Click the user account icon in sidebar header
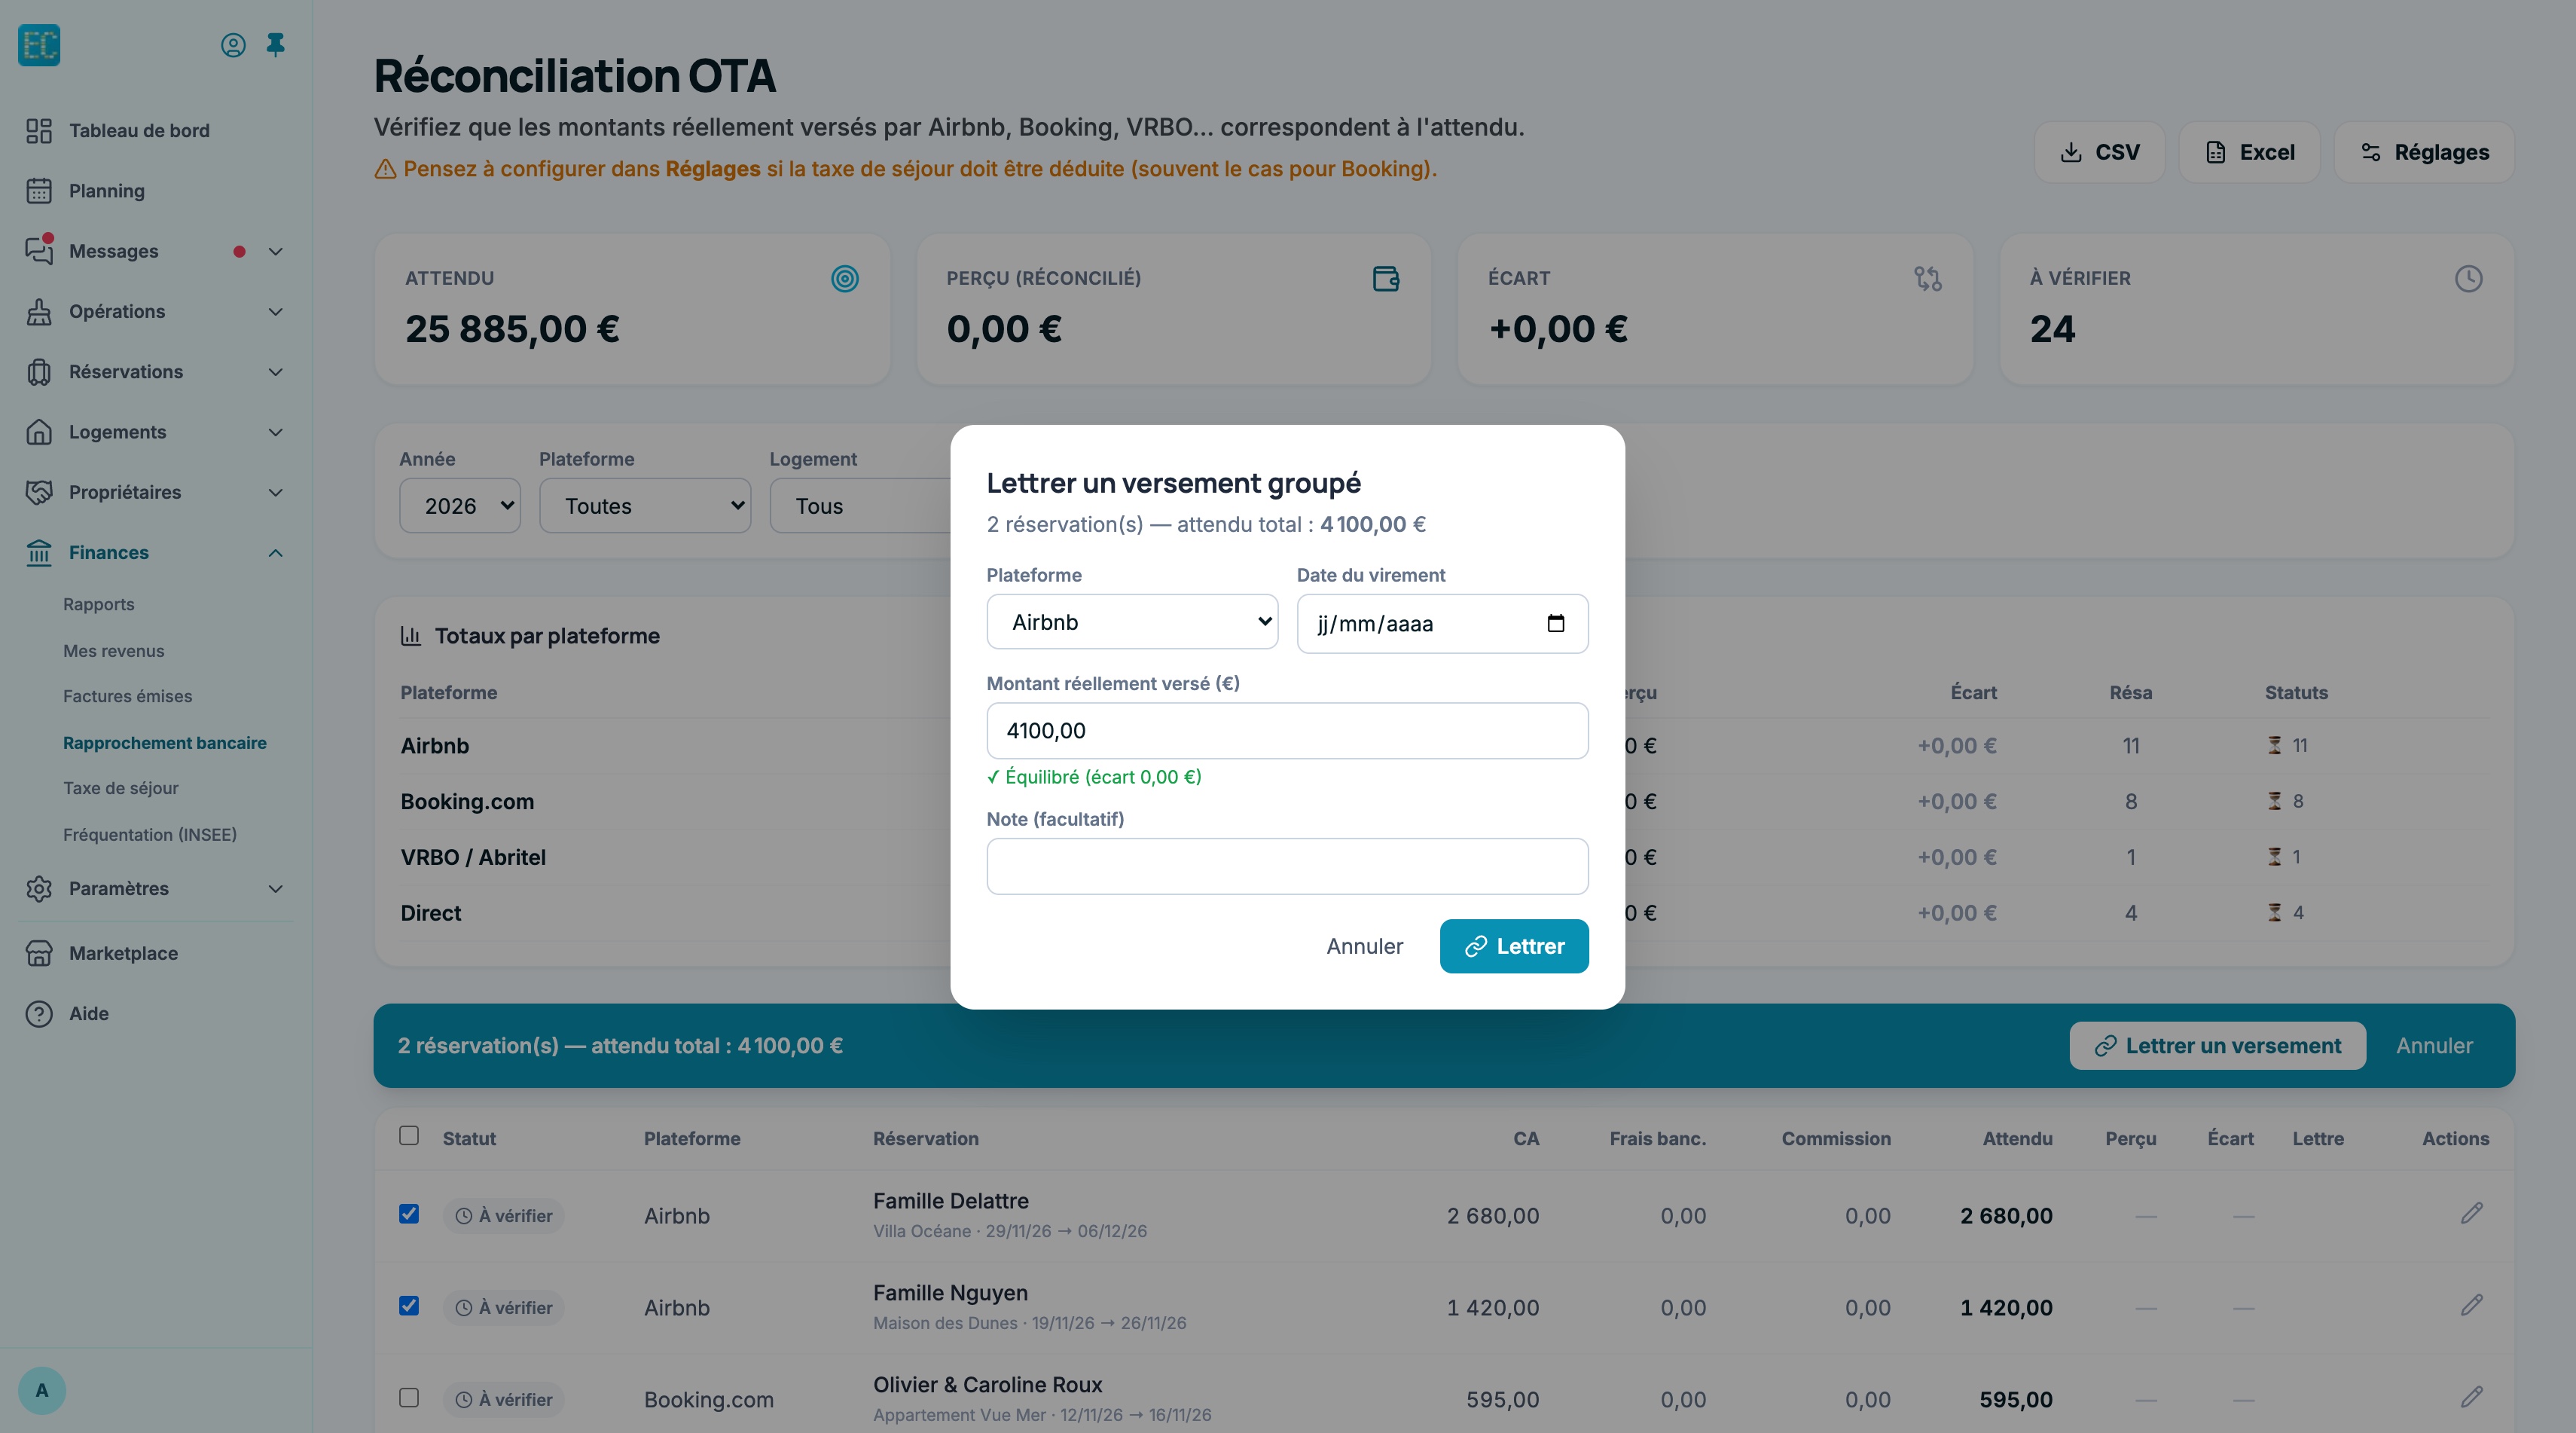Viewport: 2576px width, 1433px height. pos(233,45)
